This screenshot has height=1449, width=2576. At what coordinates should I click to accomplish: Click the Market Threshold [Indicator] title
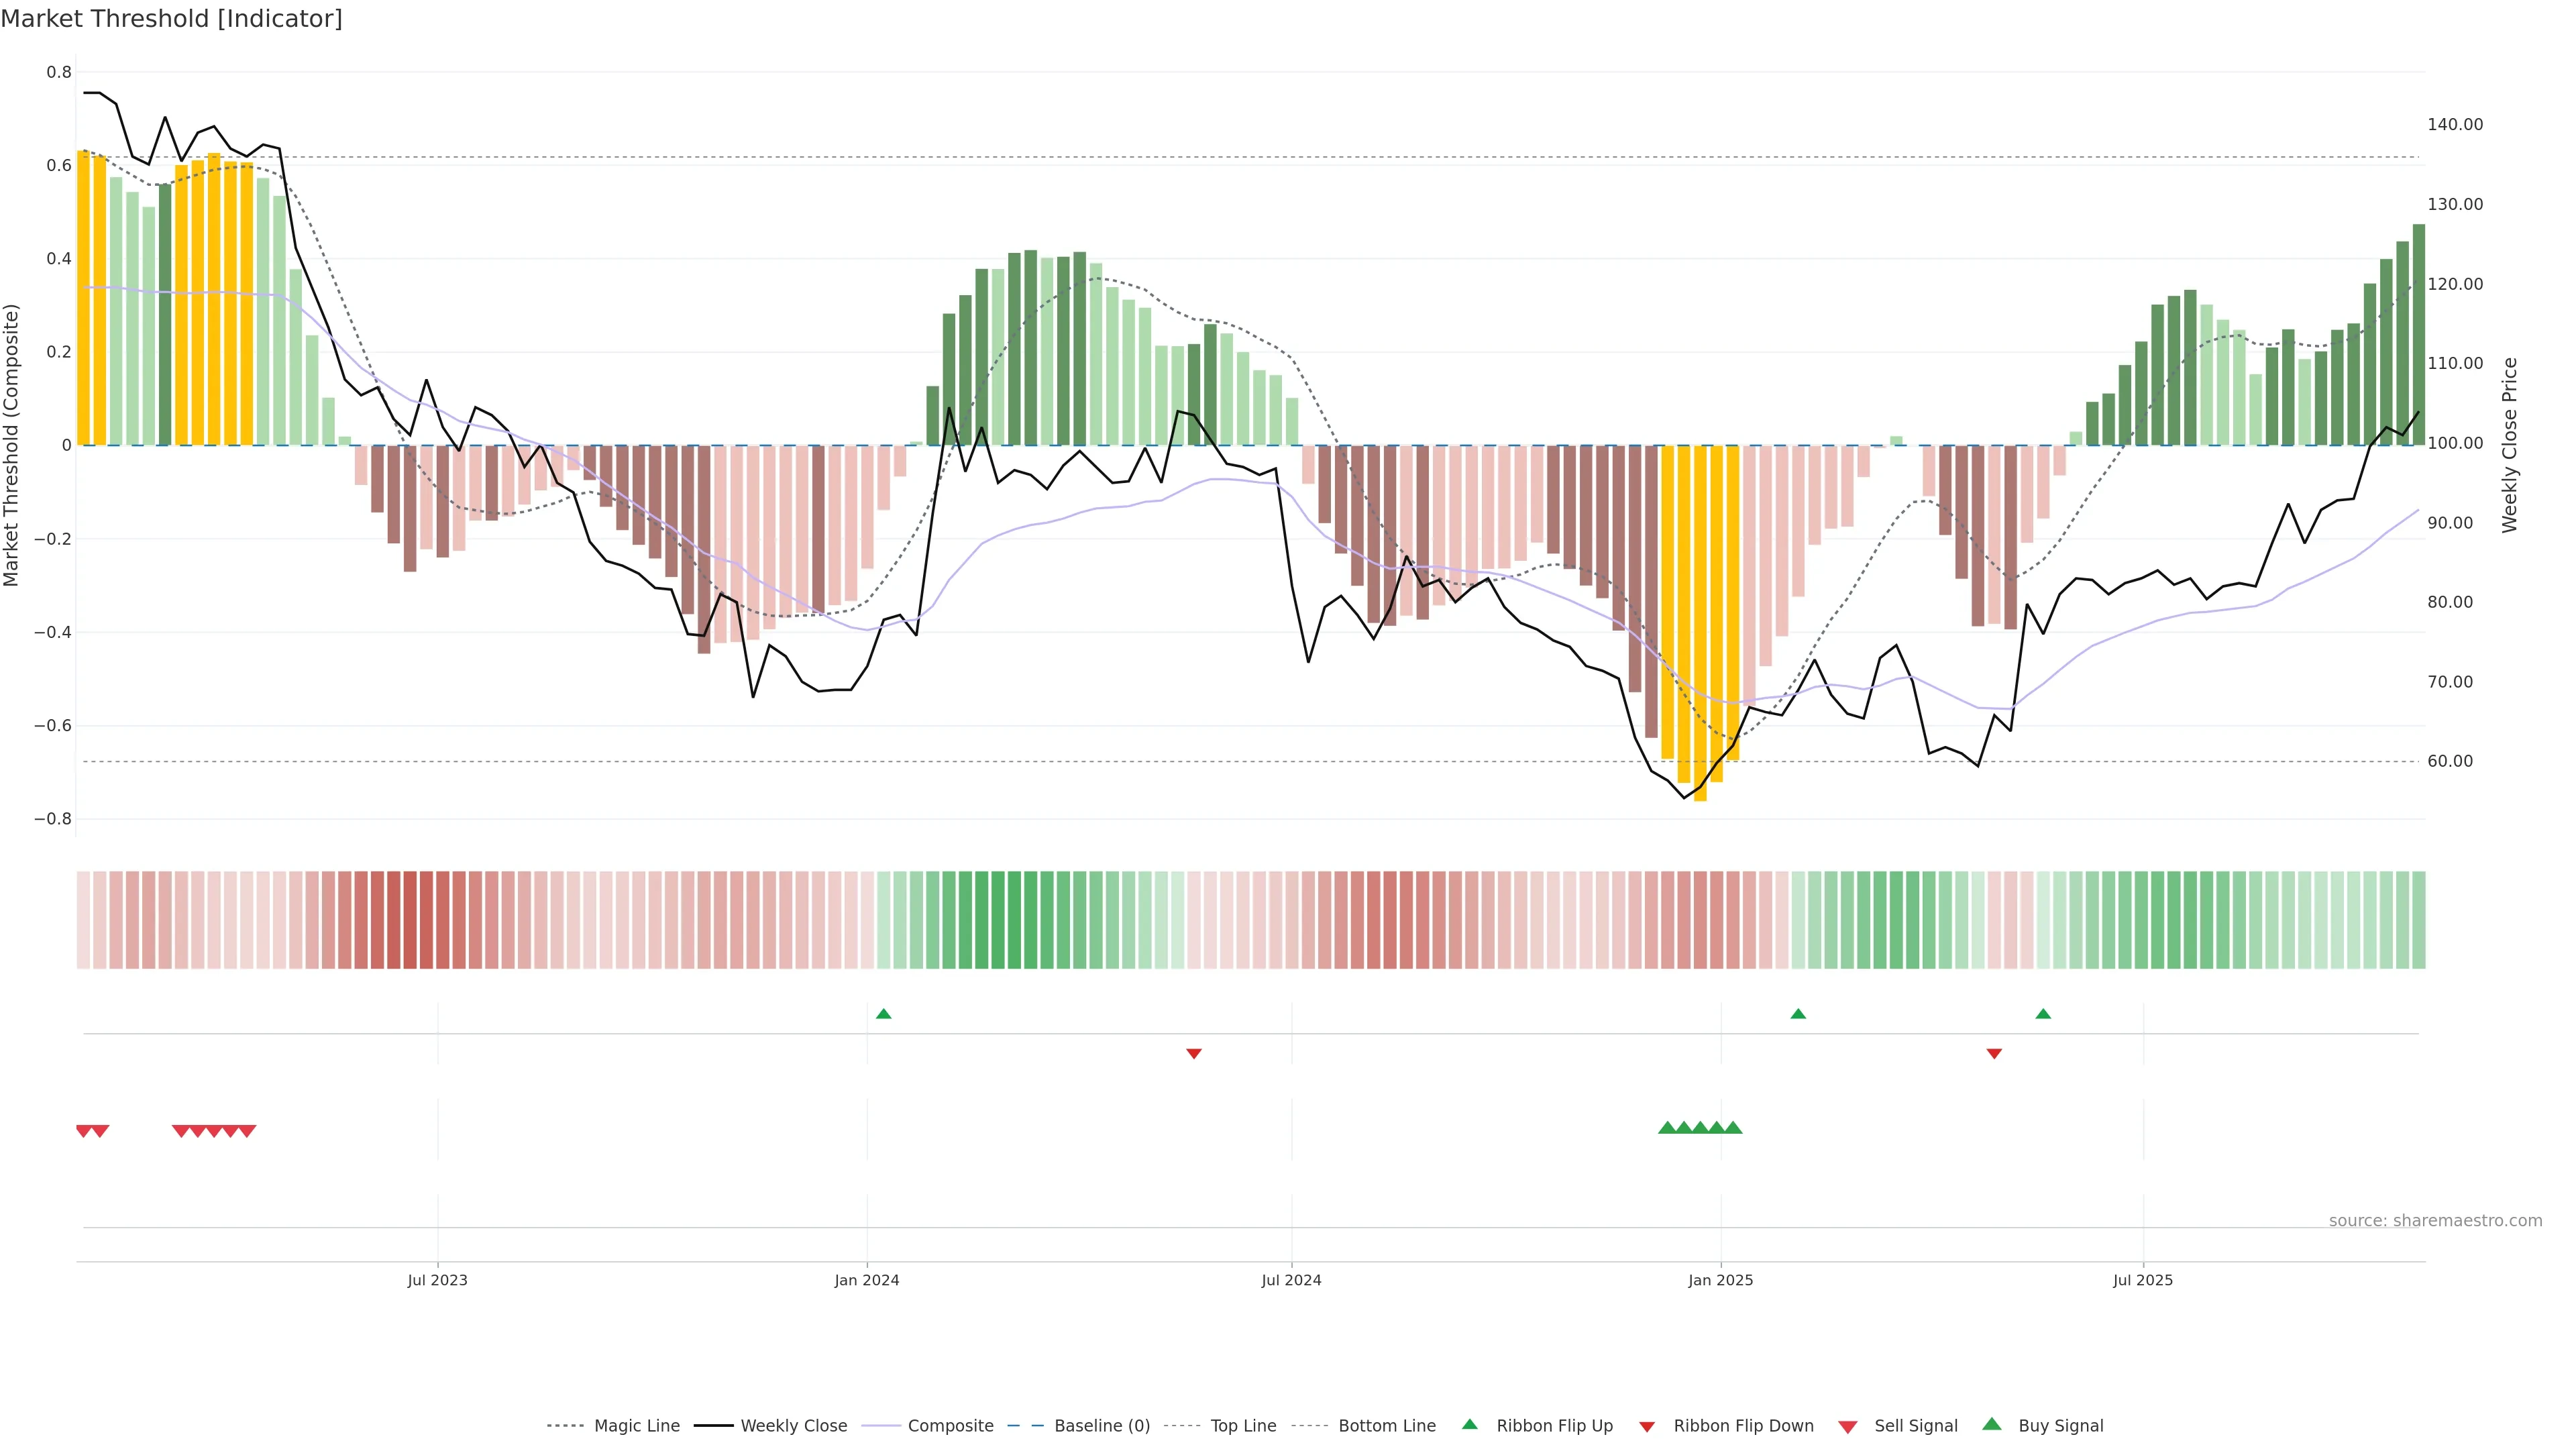171,19
